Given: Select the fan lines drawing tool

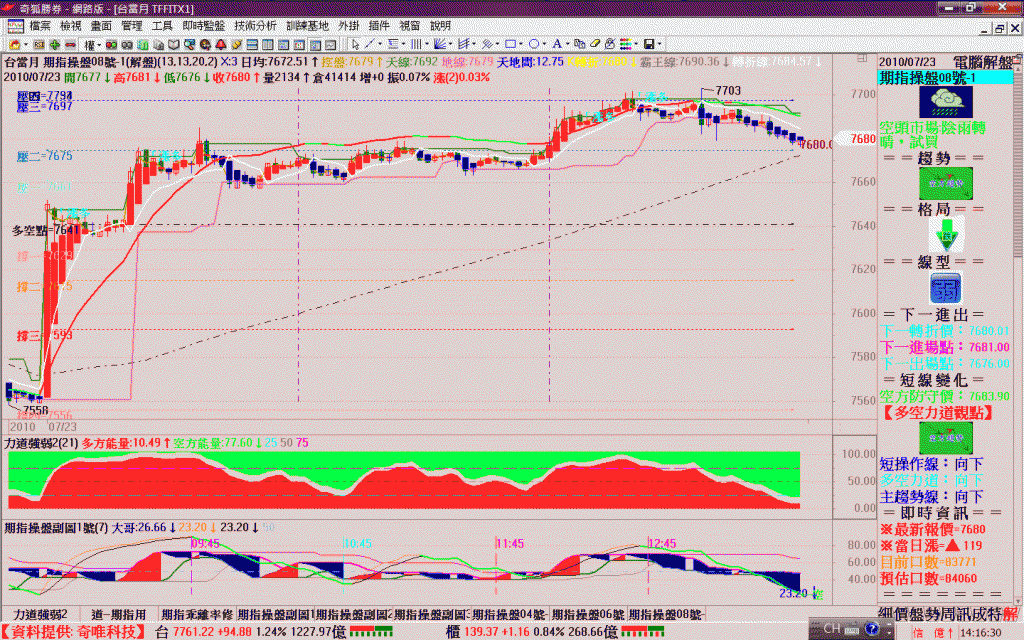Looking at the screenshot, I should pyautogui.click(x=440, y=44).
